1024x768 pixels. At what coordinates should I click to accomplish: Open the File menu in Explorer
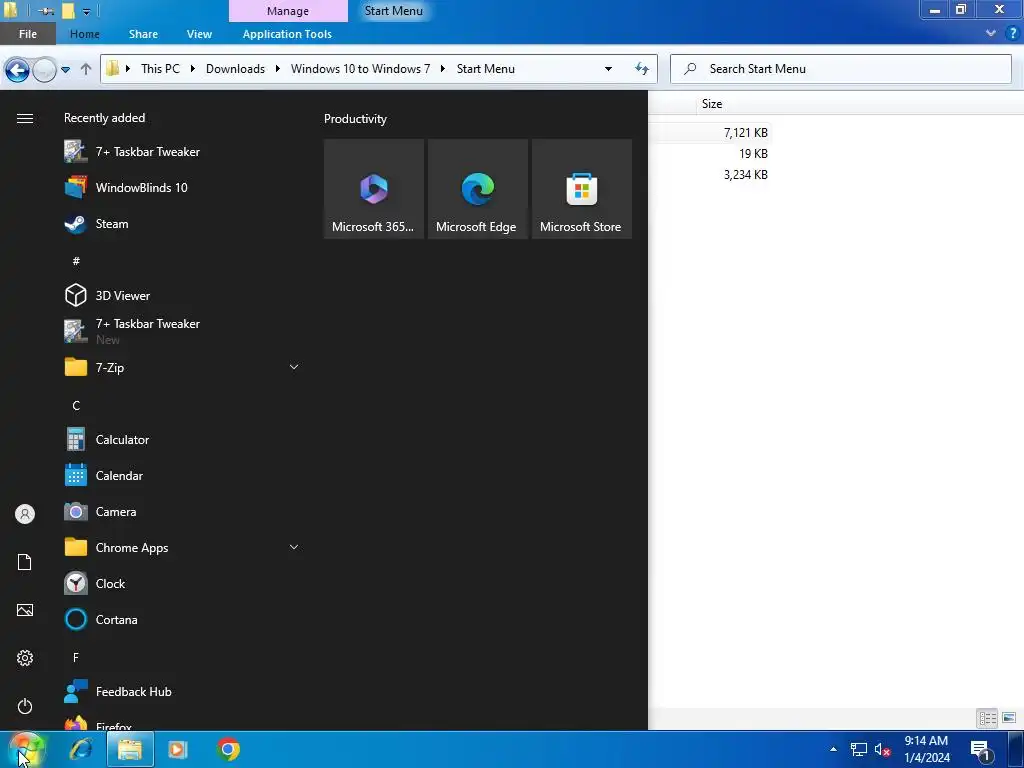pyautogui.click(x=27, y=34)
